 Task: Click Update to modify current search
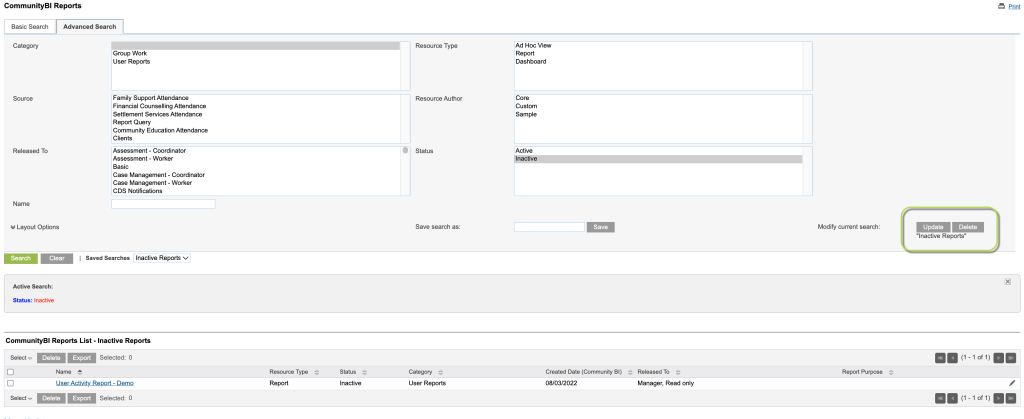click(933, 227)
